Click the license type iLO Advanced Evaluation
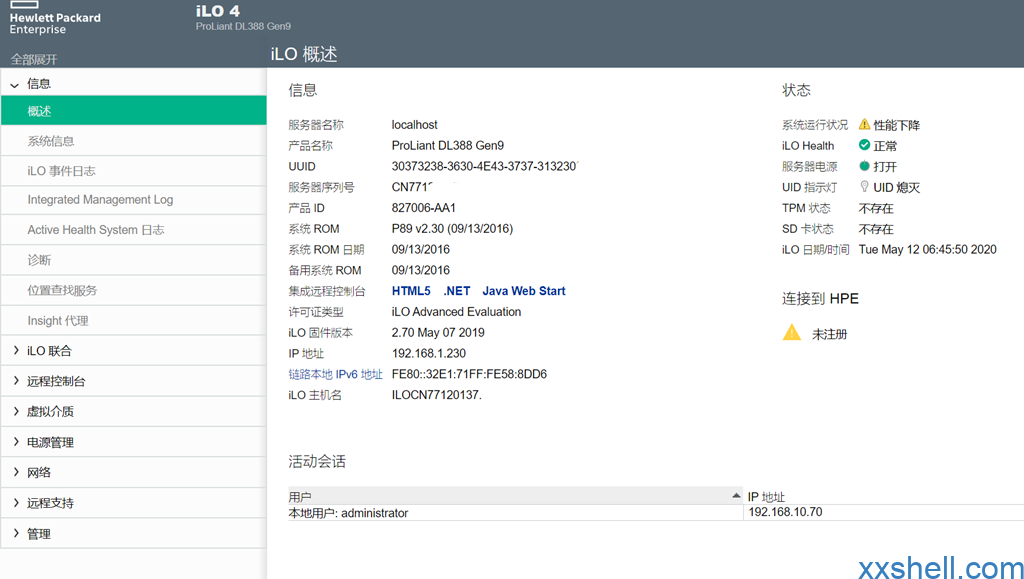The width and height of the screenshot is (1024, 579). pos(456,312)
